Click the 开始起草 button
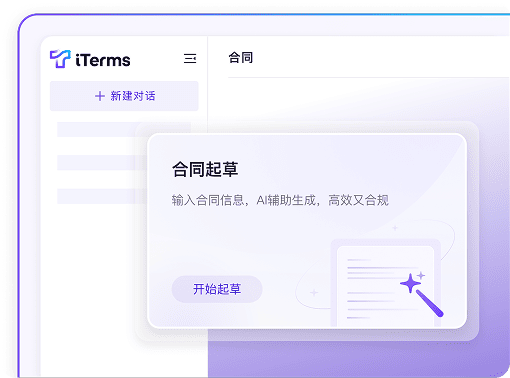510x378 pixels. [x=217, y=289]
